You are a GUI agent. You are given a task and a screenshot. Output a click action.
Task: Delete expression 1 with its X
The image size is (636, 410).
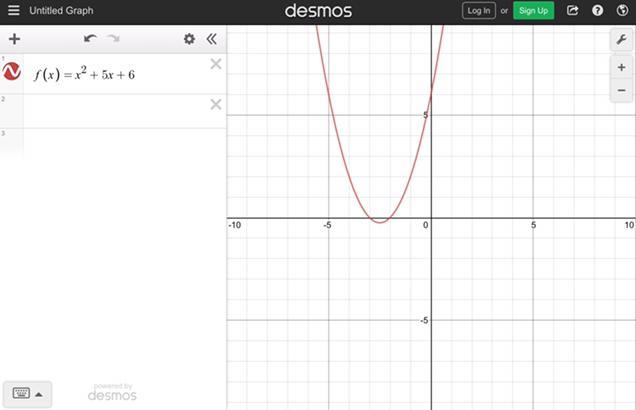point(216,64)
